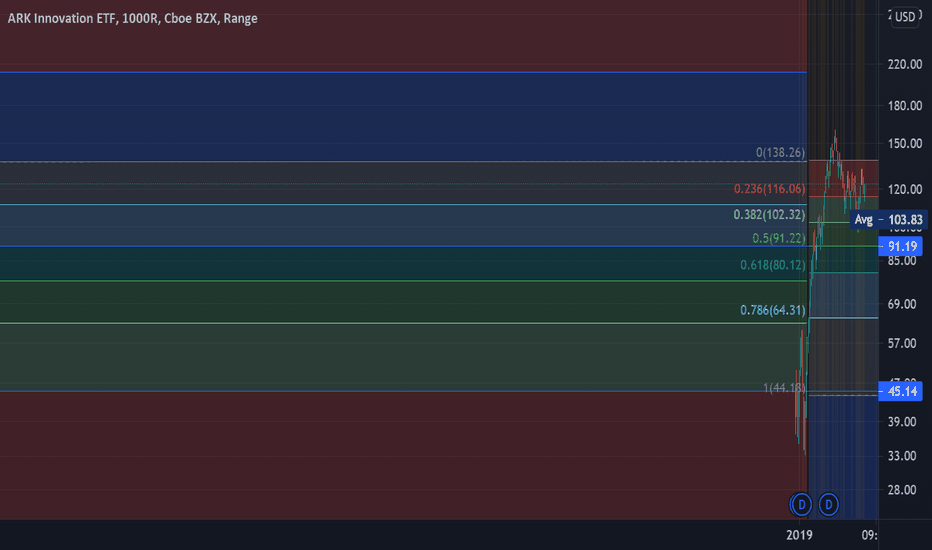This screenshot has height=550, width=932.
Task: Select the 1(44.18) Fibonacci level label
Action: pos(784,388)
